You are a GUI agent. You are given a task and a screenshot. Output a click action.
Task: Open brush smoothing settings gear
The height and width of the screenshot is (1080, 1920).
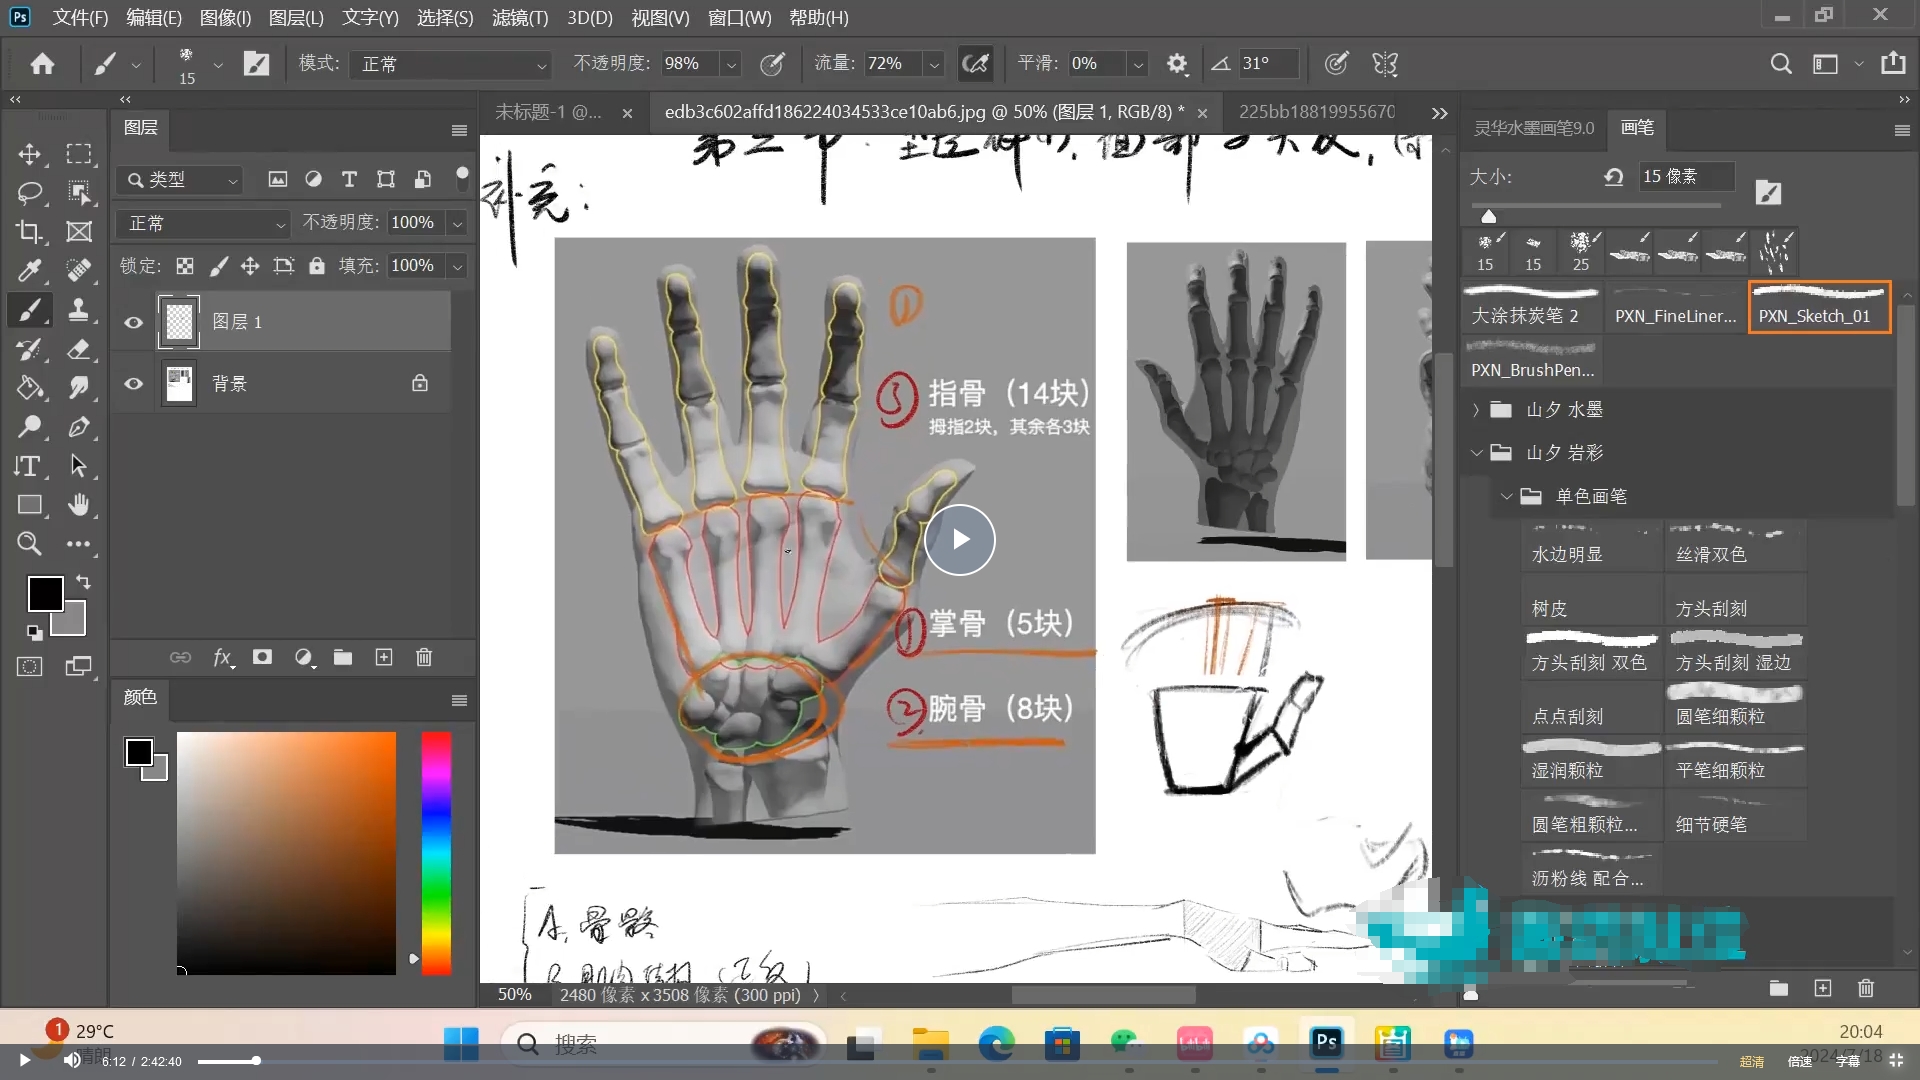click(1177, 64)
